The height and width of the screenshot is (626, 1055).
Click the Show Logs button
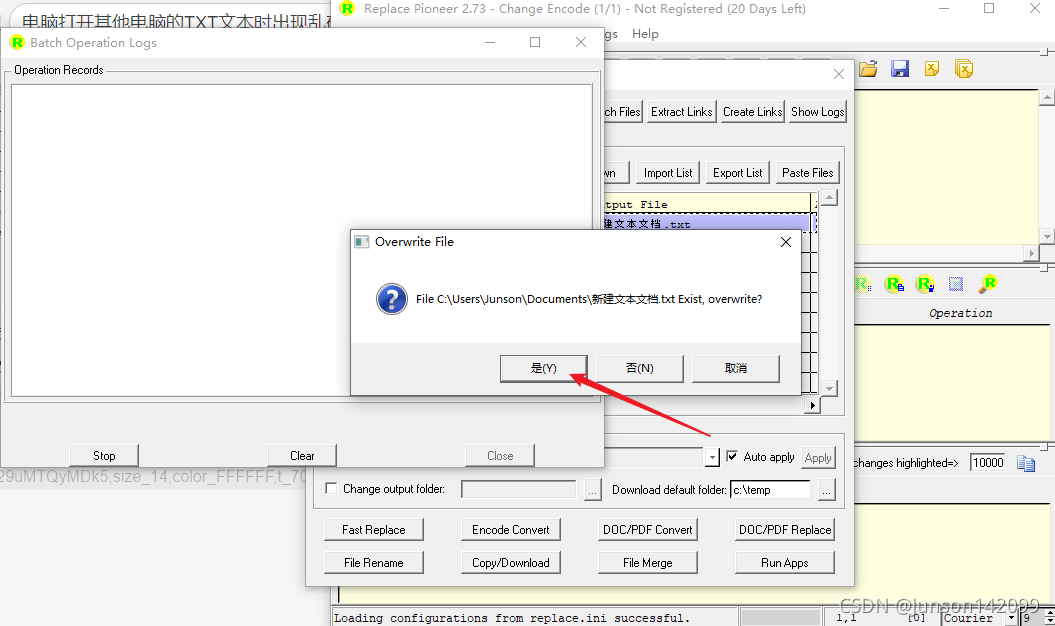pyautogui.click(x=817, y=112)
